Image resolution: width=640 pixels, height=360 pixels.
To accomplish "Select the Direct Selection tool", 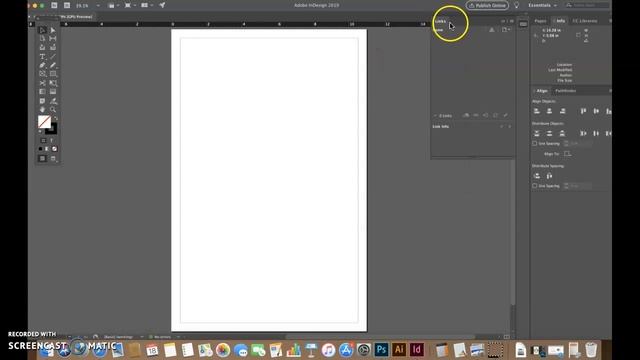I will tap(53, 30).
